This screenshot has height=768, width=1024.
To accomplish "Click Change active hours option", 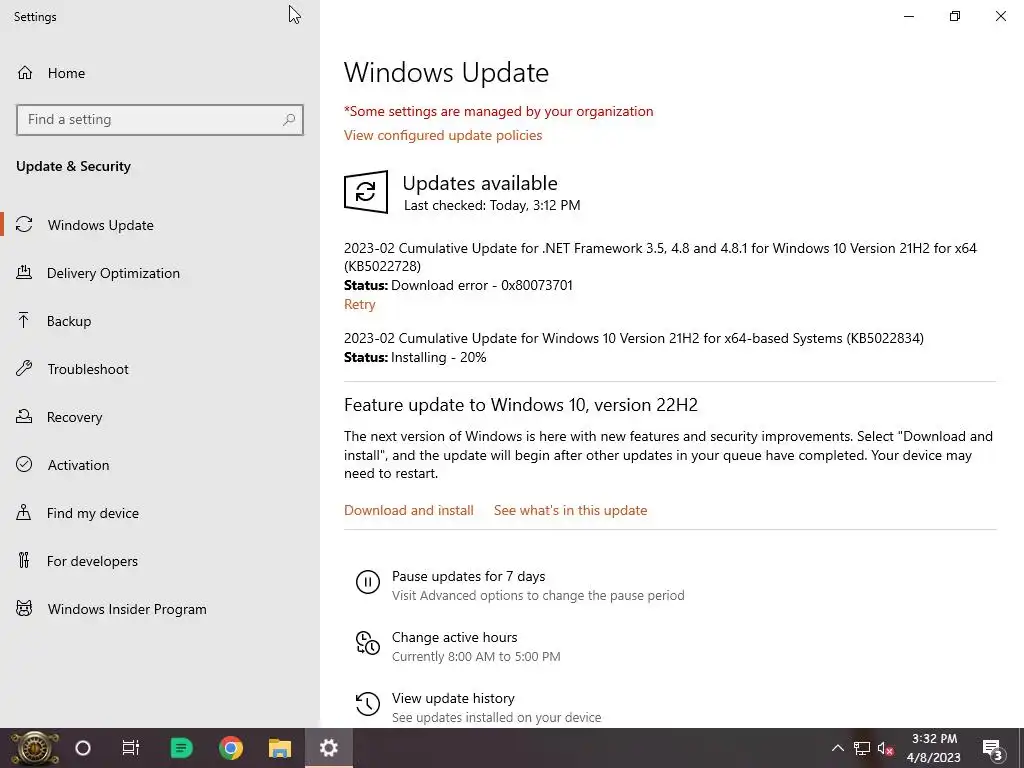I will click(x=455, y=637).
